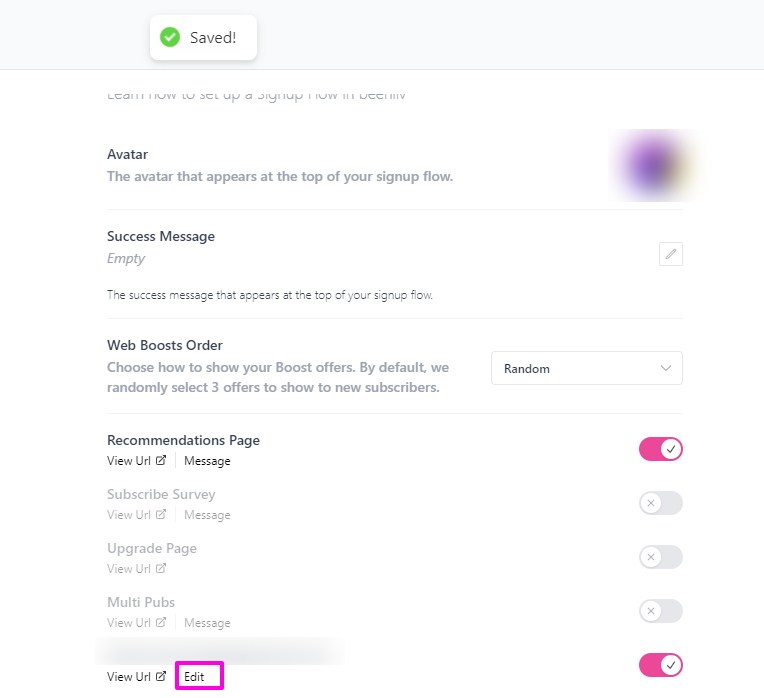The image size is (764, 698).
Task: Open Subscribe Survey Message link
Action: pyautogui.click(x=207, y=515)
